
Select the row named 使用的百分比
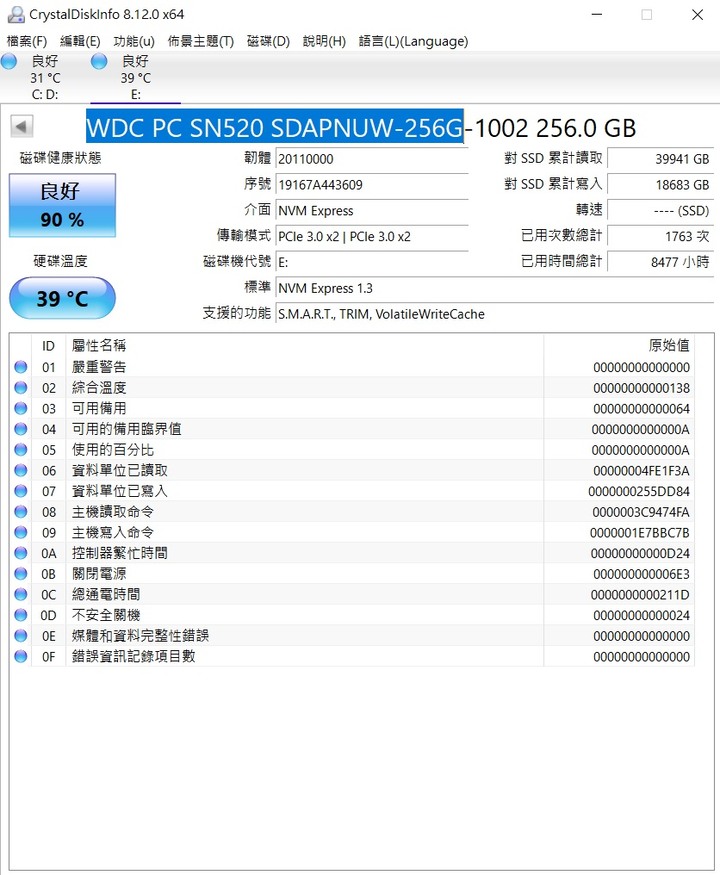pos(352,449)
